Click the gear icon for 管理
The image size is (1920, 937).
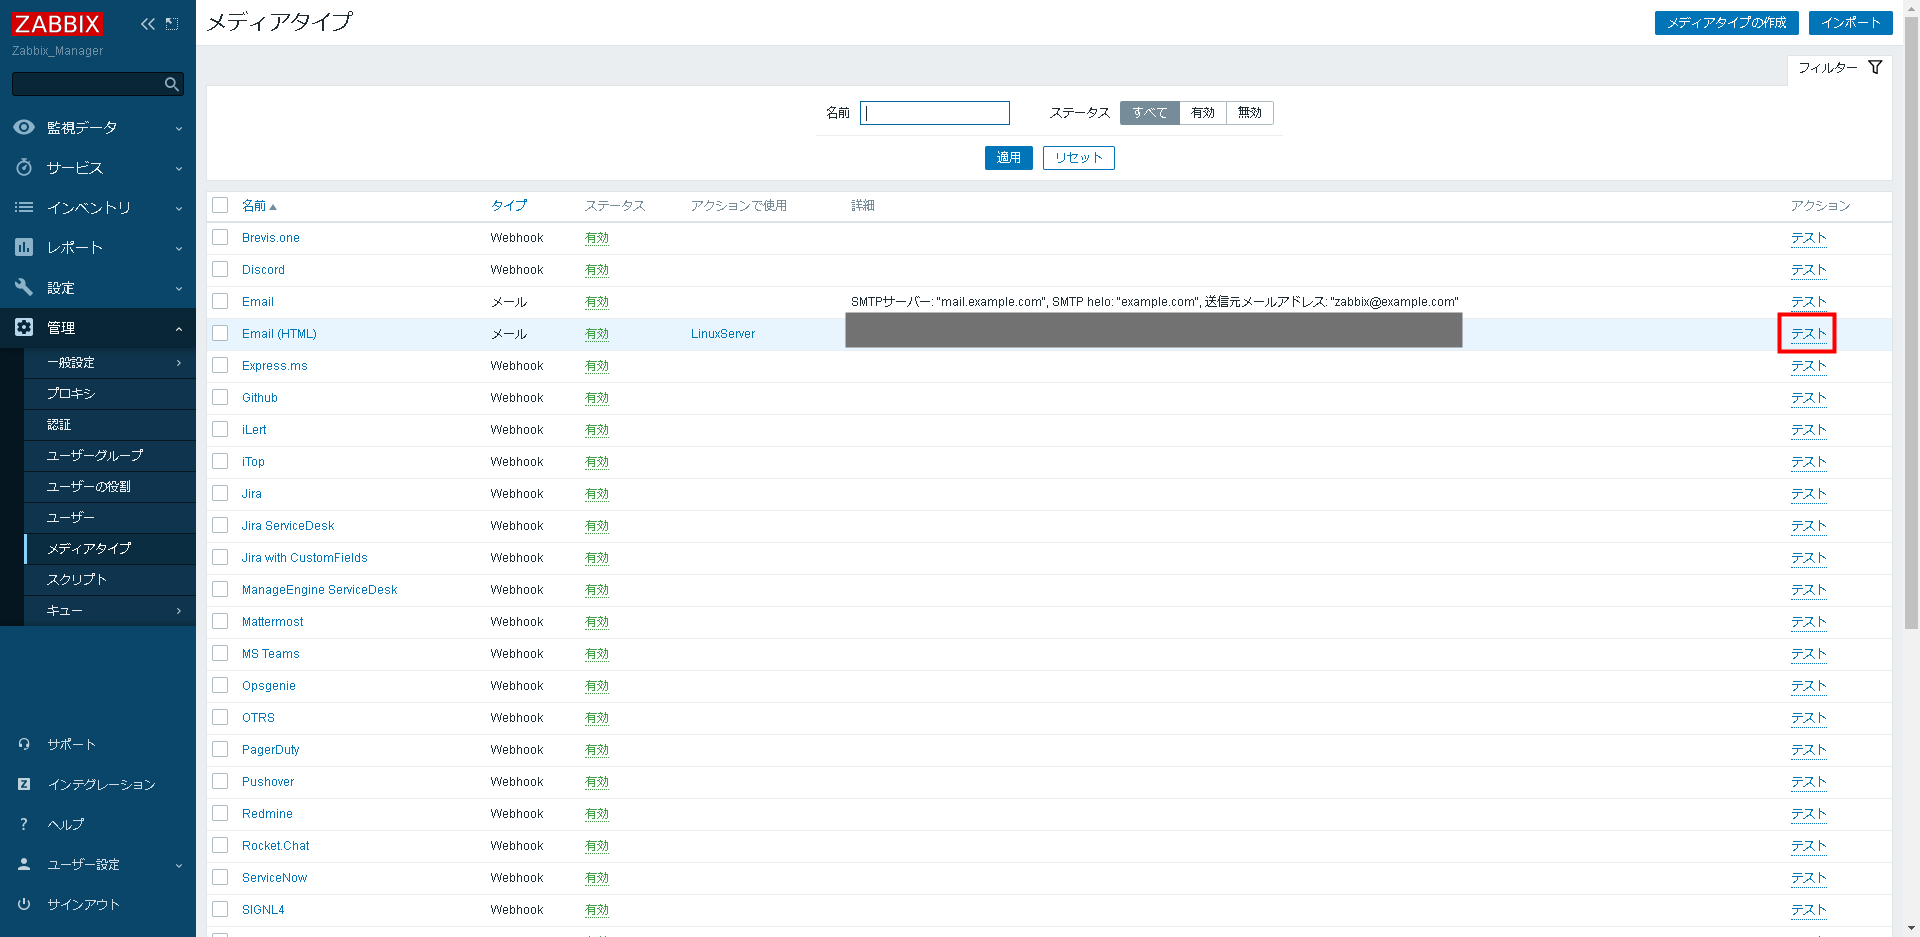pos(24,327)
